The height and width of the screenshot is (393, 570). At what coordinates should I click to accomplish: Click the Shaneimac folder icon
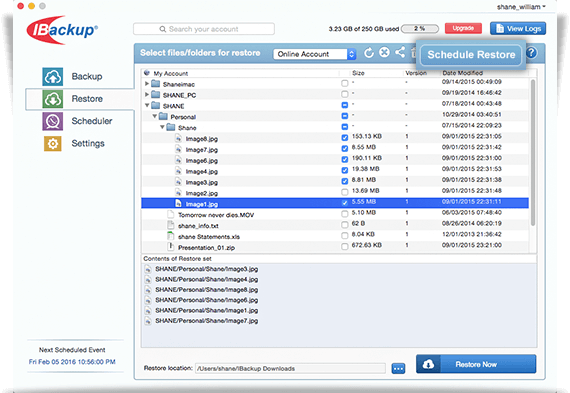156,84
